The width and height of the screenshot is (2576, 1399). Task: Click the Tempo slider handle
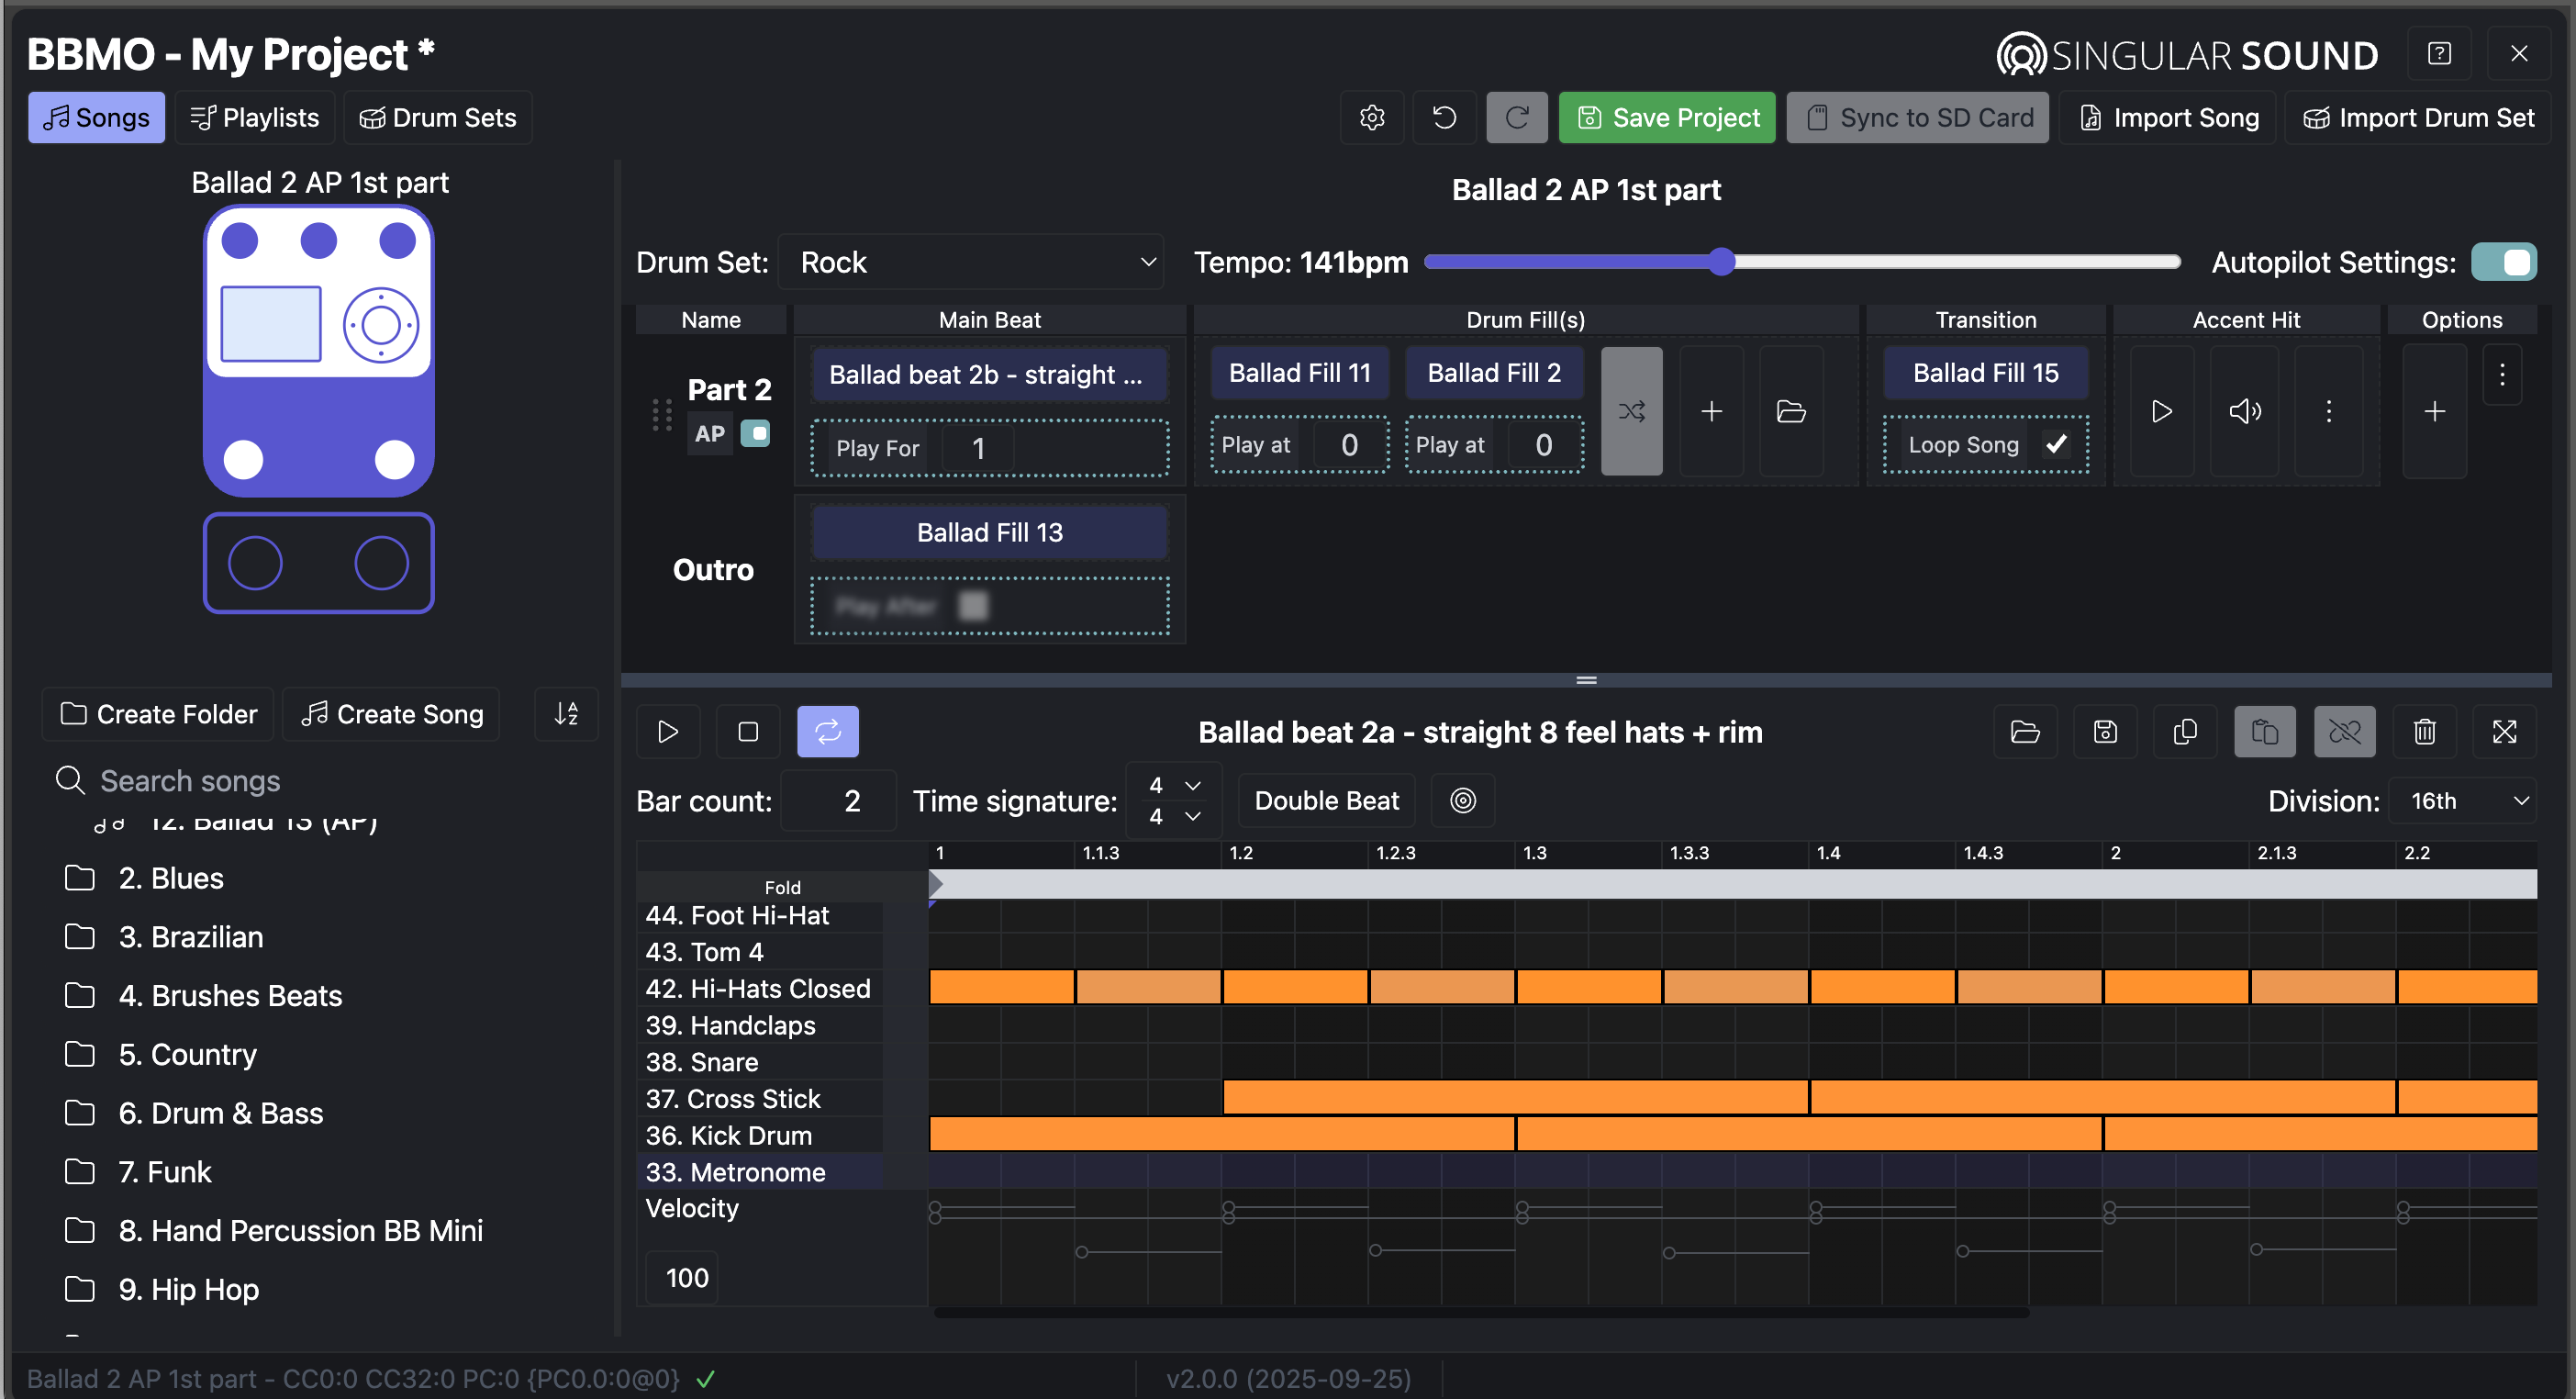(x=1721, y=262)
